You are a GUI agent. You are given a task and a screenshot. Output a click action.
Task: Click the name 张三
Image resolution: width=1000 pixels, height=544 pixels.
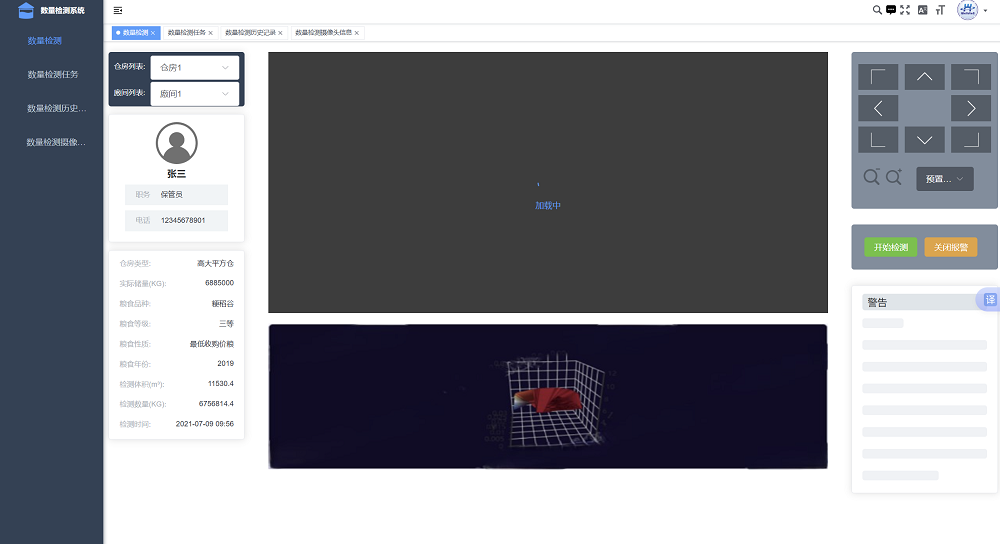tap(177, 173)
